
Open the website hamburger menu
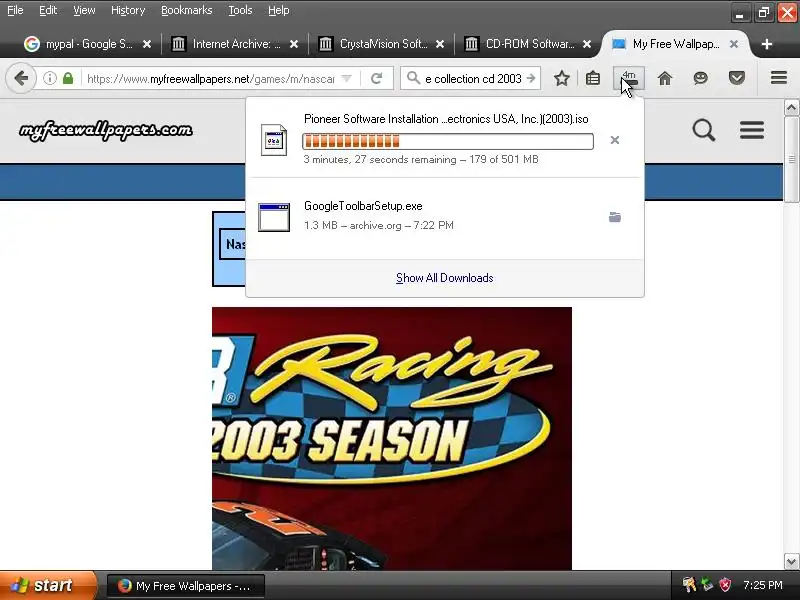point(752,130)
